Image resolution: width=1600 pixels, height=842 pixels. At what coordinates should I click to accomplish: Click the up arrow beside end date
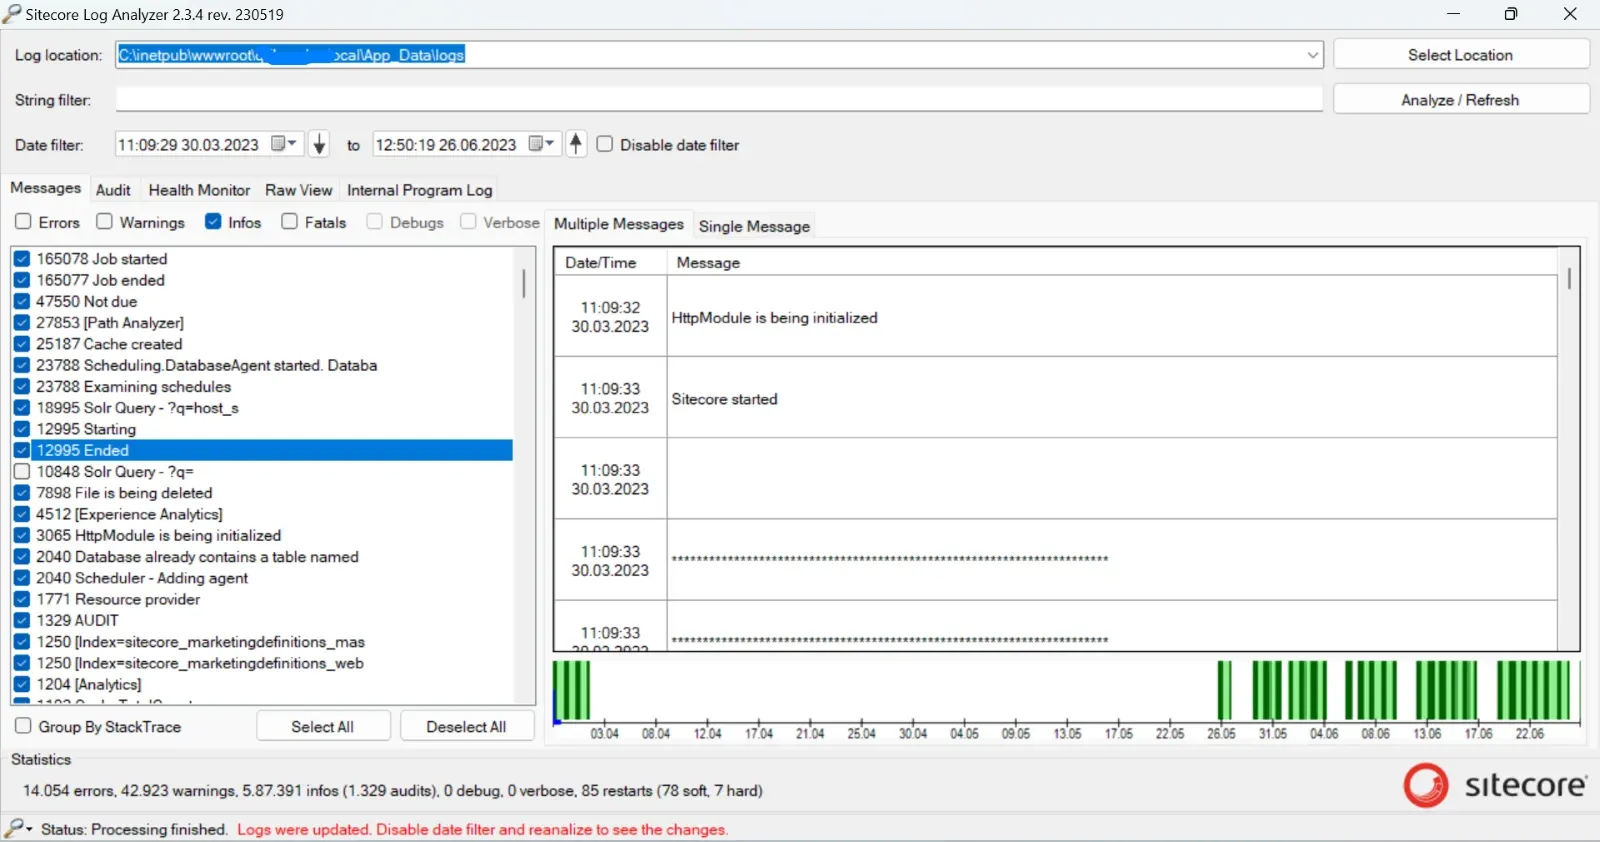point(576,144)
